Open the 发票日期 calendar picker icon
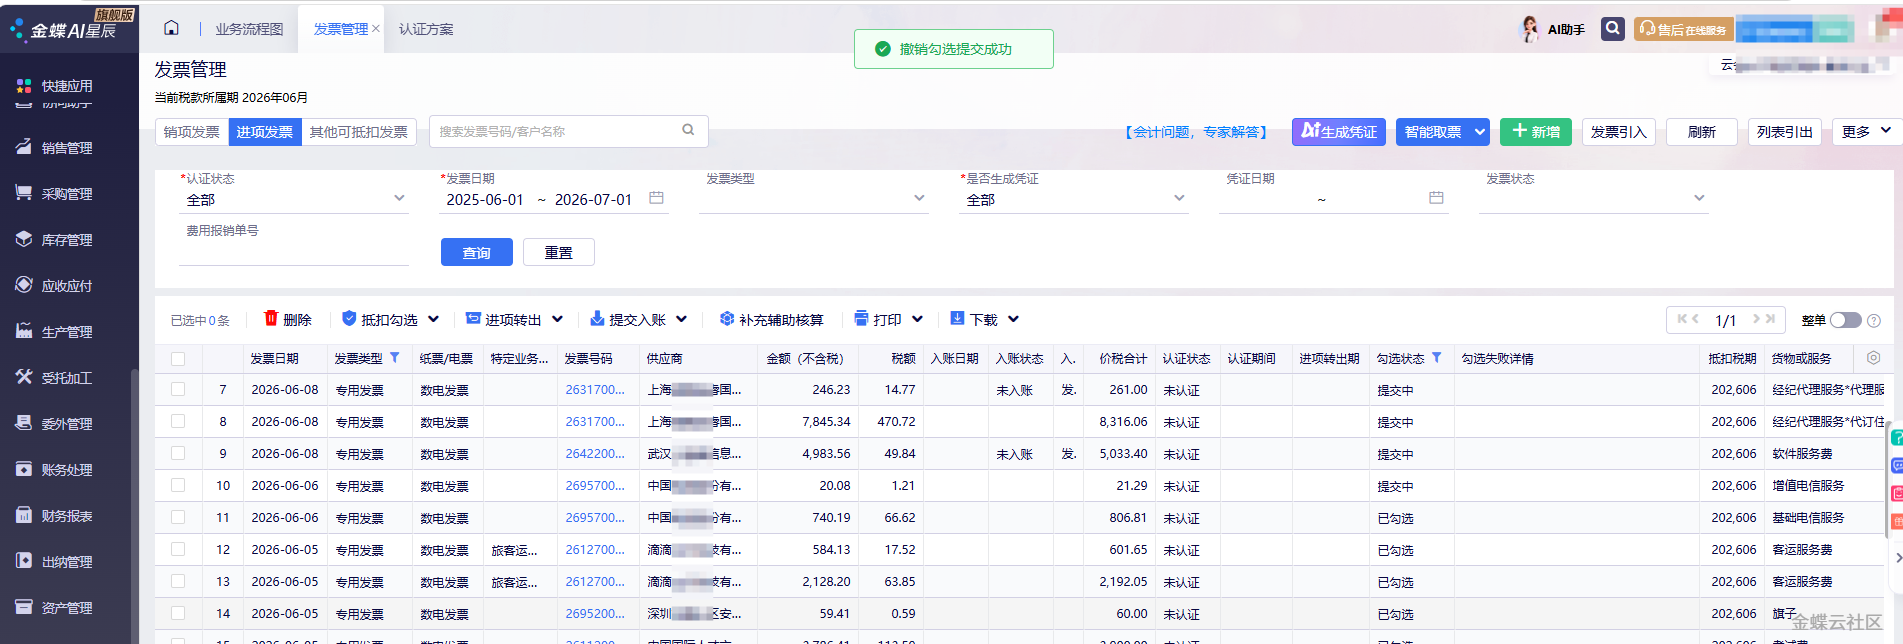This screenshot has height=644, width=1903. coord(656,198)
